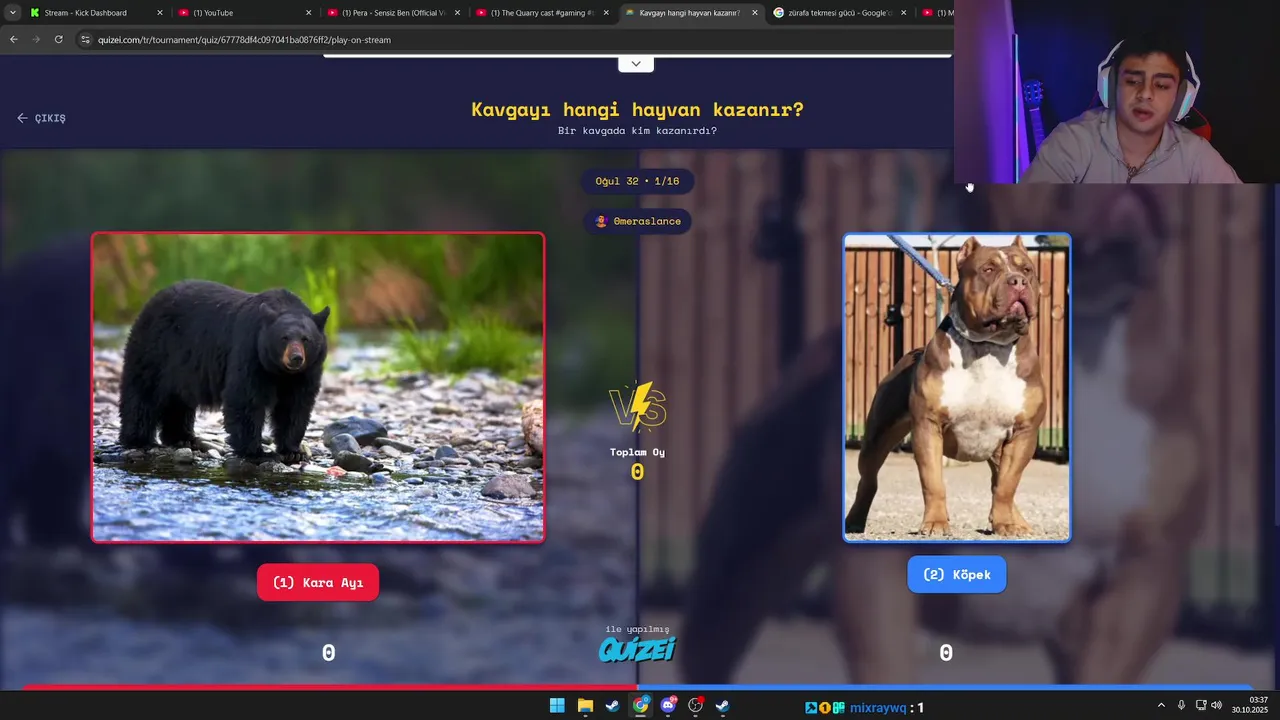Screen dimensions: 1280x720
Task: Click the VS lightning emblem
Action: [637, 406]
